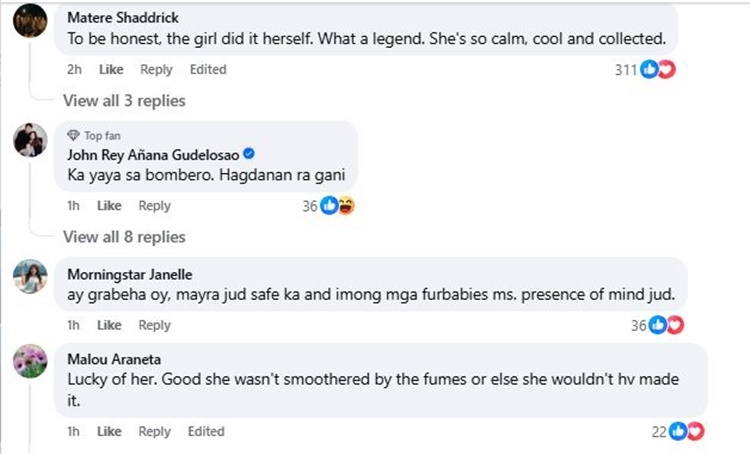Click Malou Araneta's flower avatar

click(x=30, y=362)
